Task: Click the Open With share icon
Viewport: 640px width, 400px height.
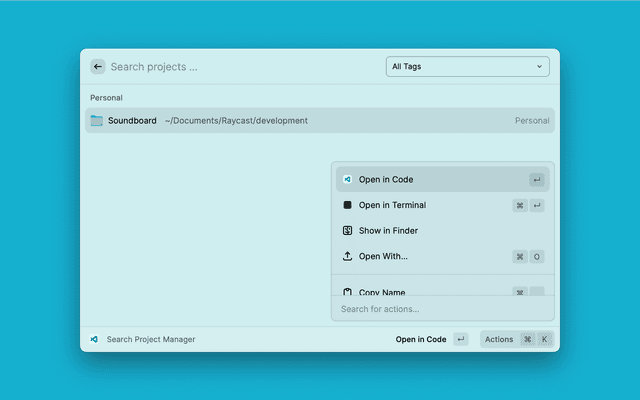Action: point(347,256)
